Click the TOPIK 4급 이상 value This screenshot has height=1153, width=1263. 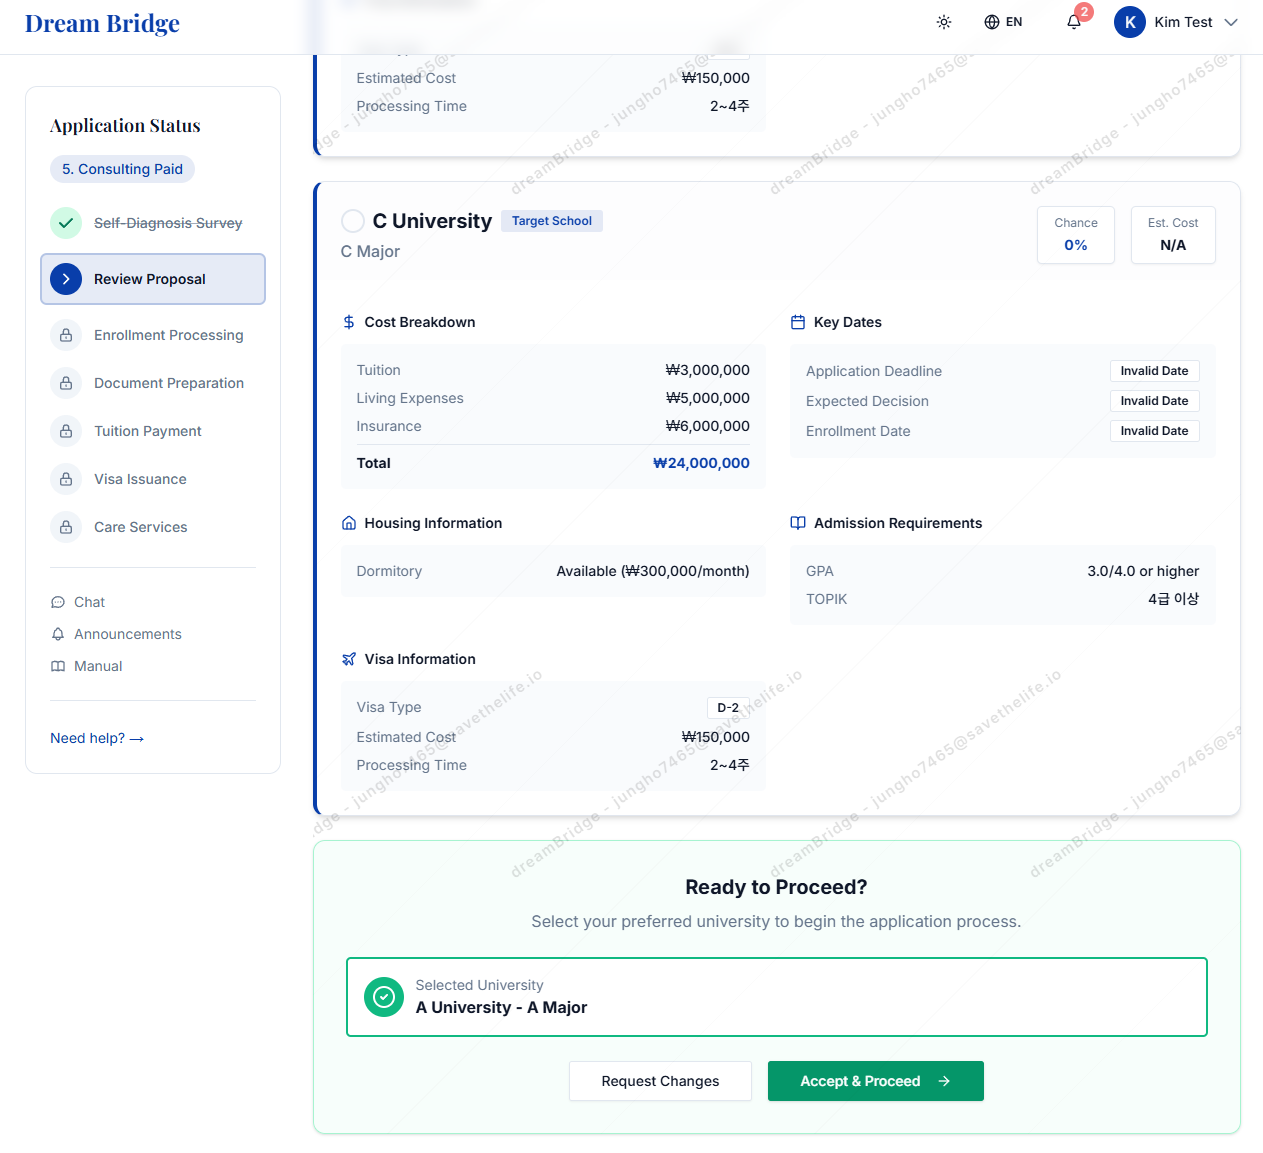tap(1173, 599)
